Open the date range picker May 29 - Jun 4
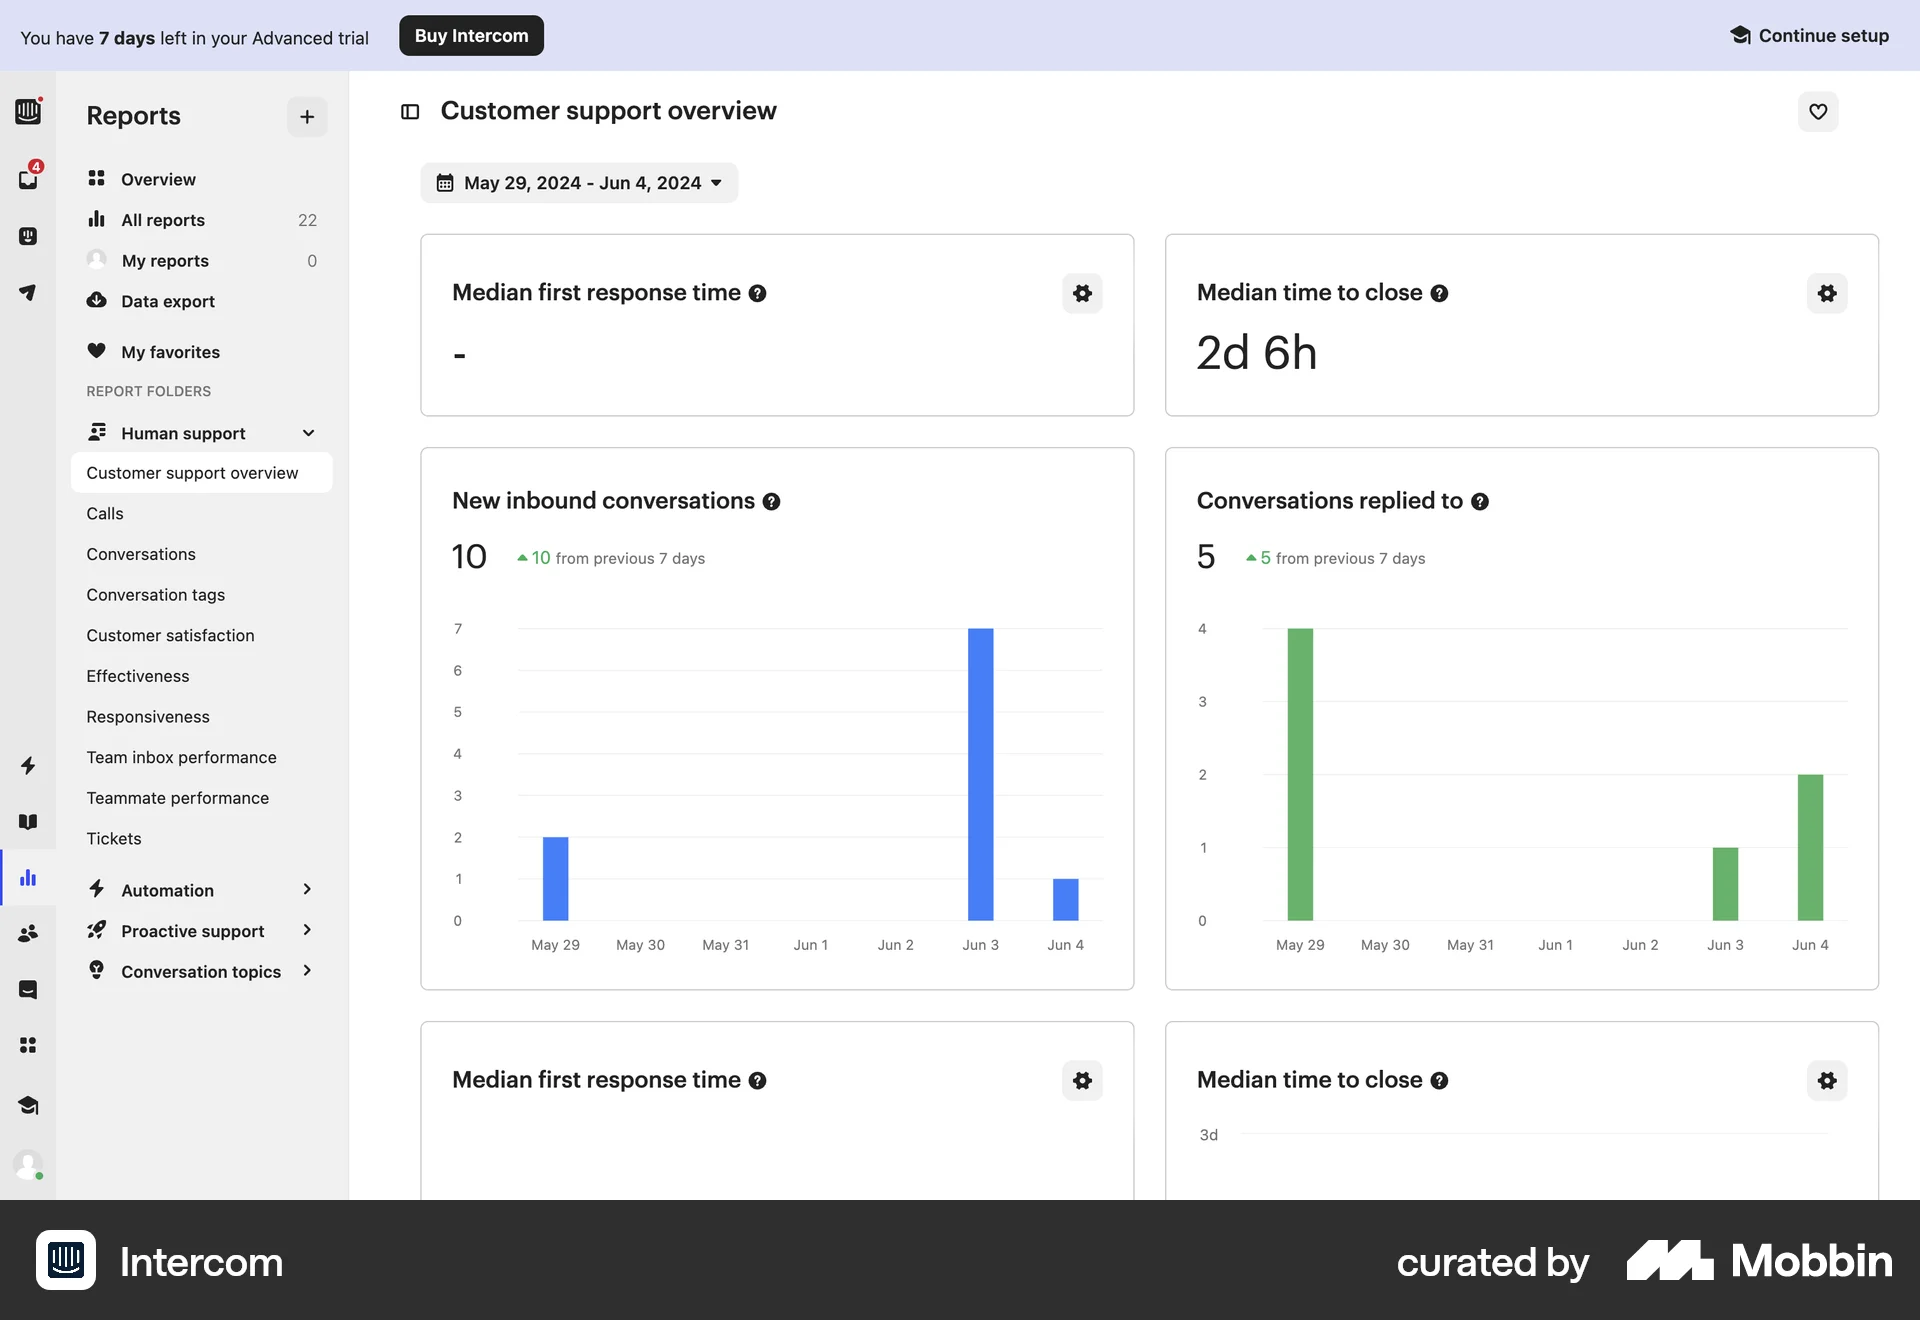 pyautogui.click(x=580, y=183)
